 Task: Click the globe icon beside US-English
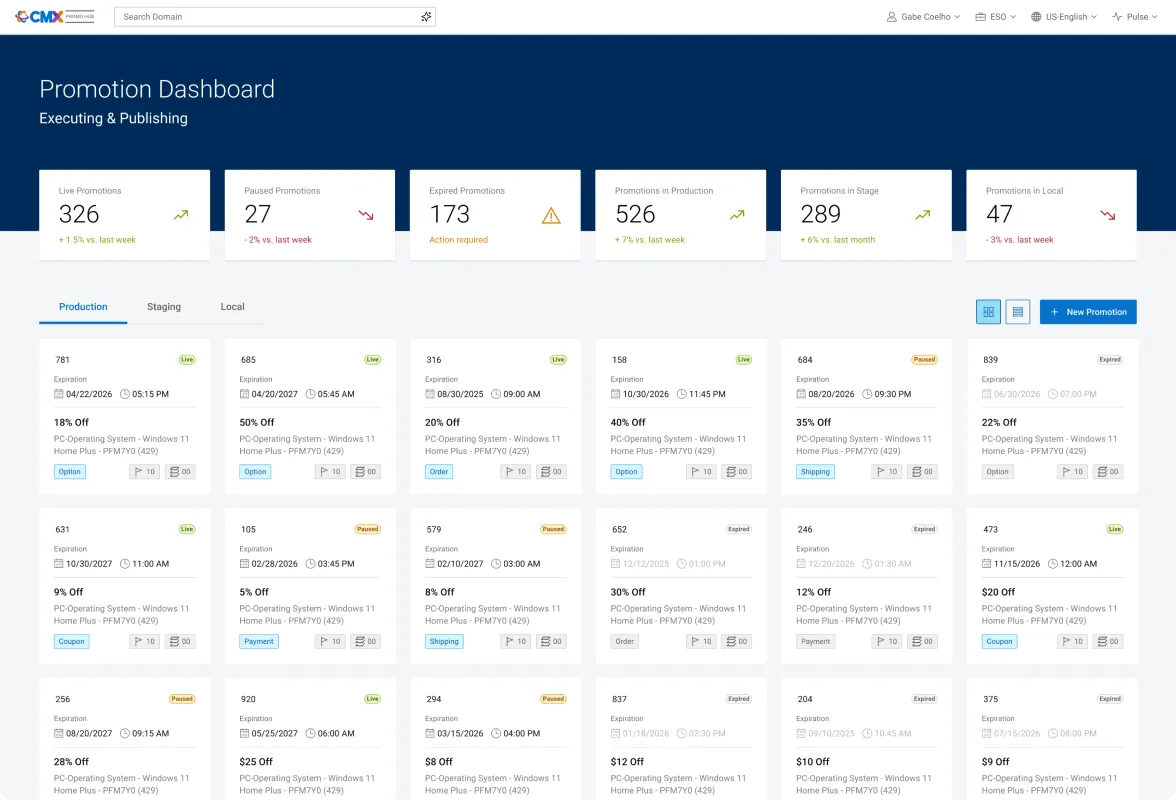[x=1036, y=16]
